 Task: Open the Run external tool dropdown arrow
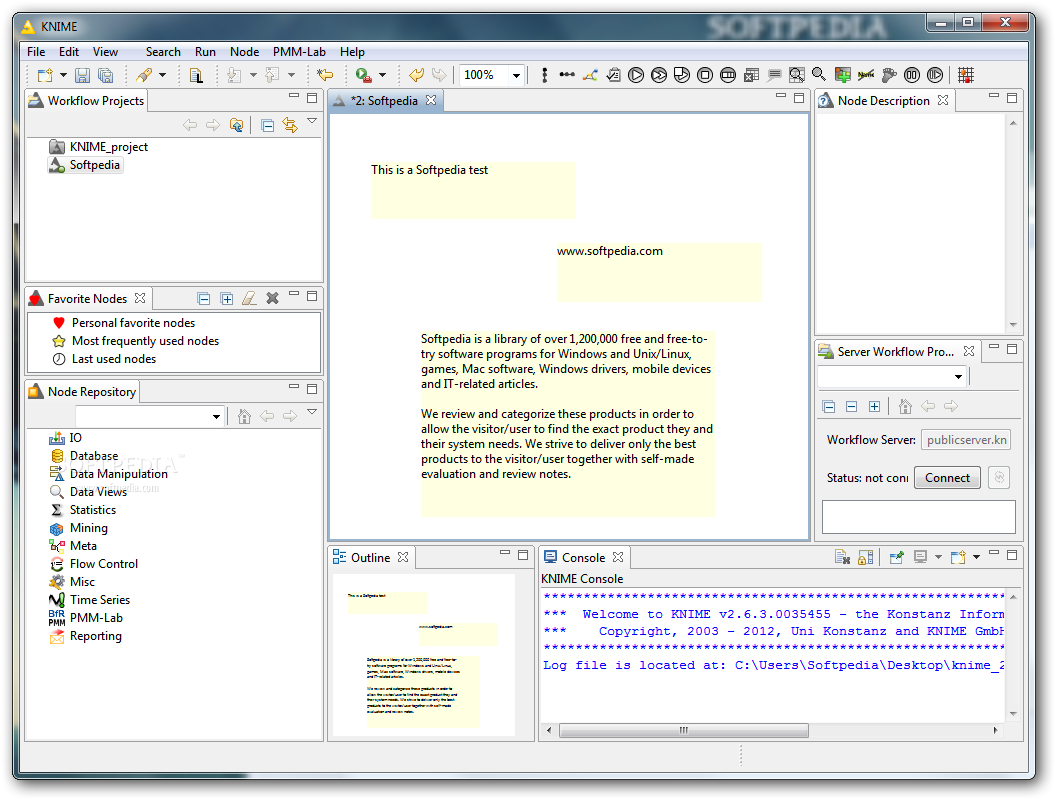383,75
